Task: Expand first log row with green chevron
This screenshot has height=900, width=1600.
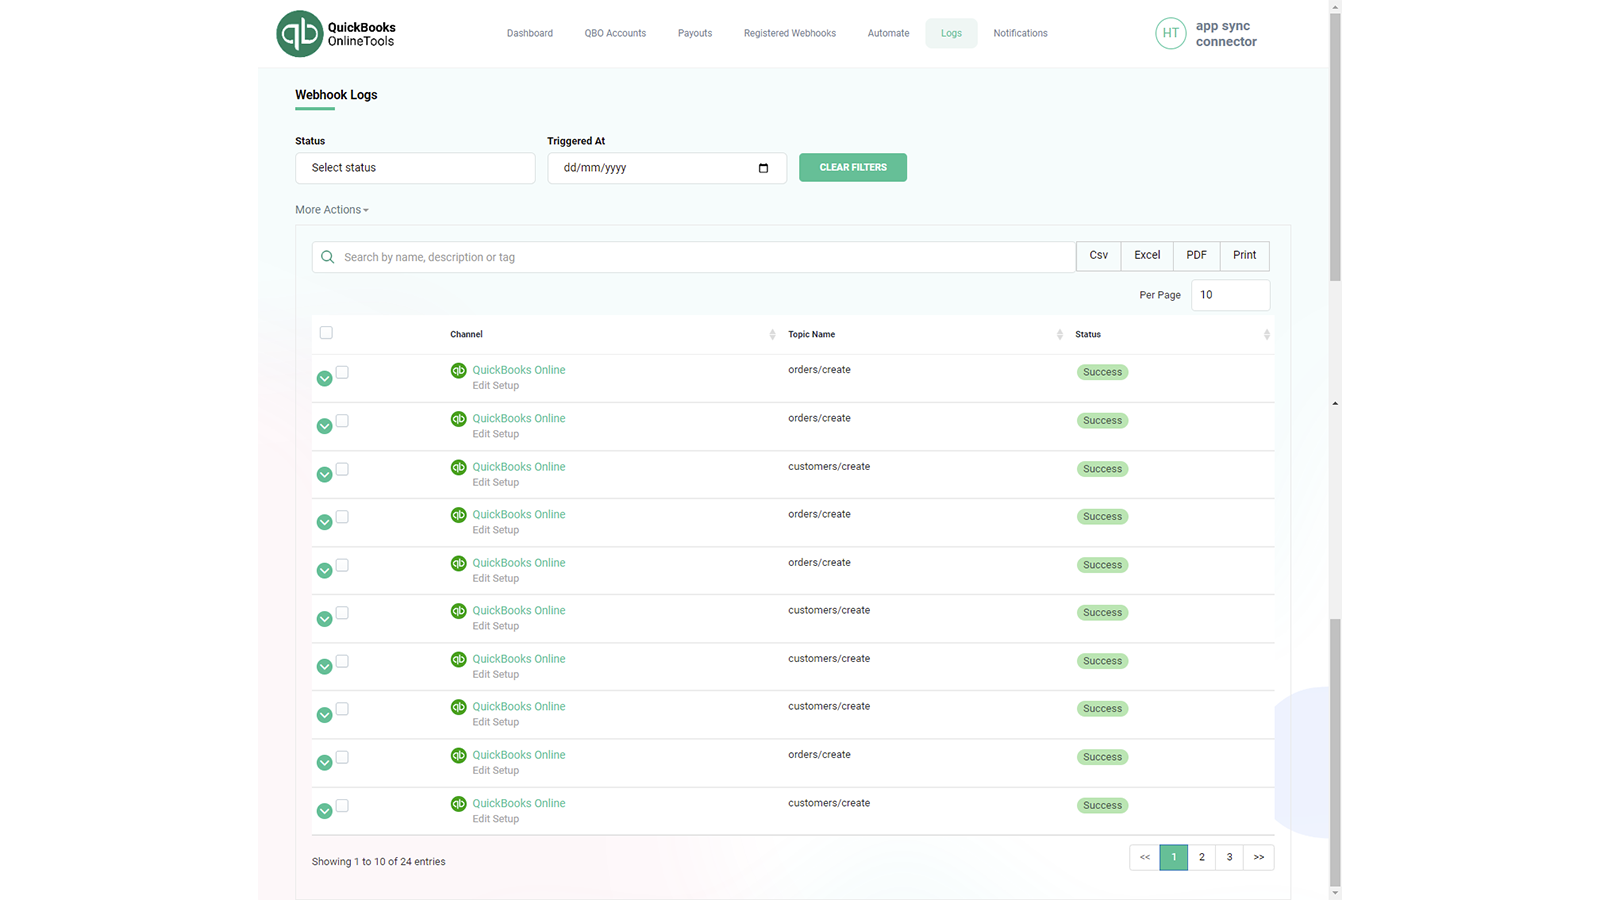Action: pos(324,378)
